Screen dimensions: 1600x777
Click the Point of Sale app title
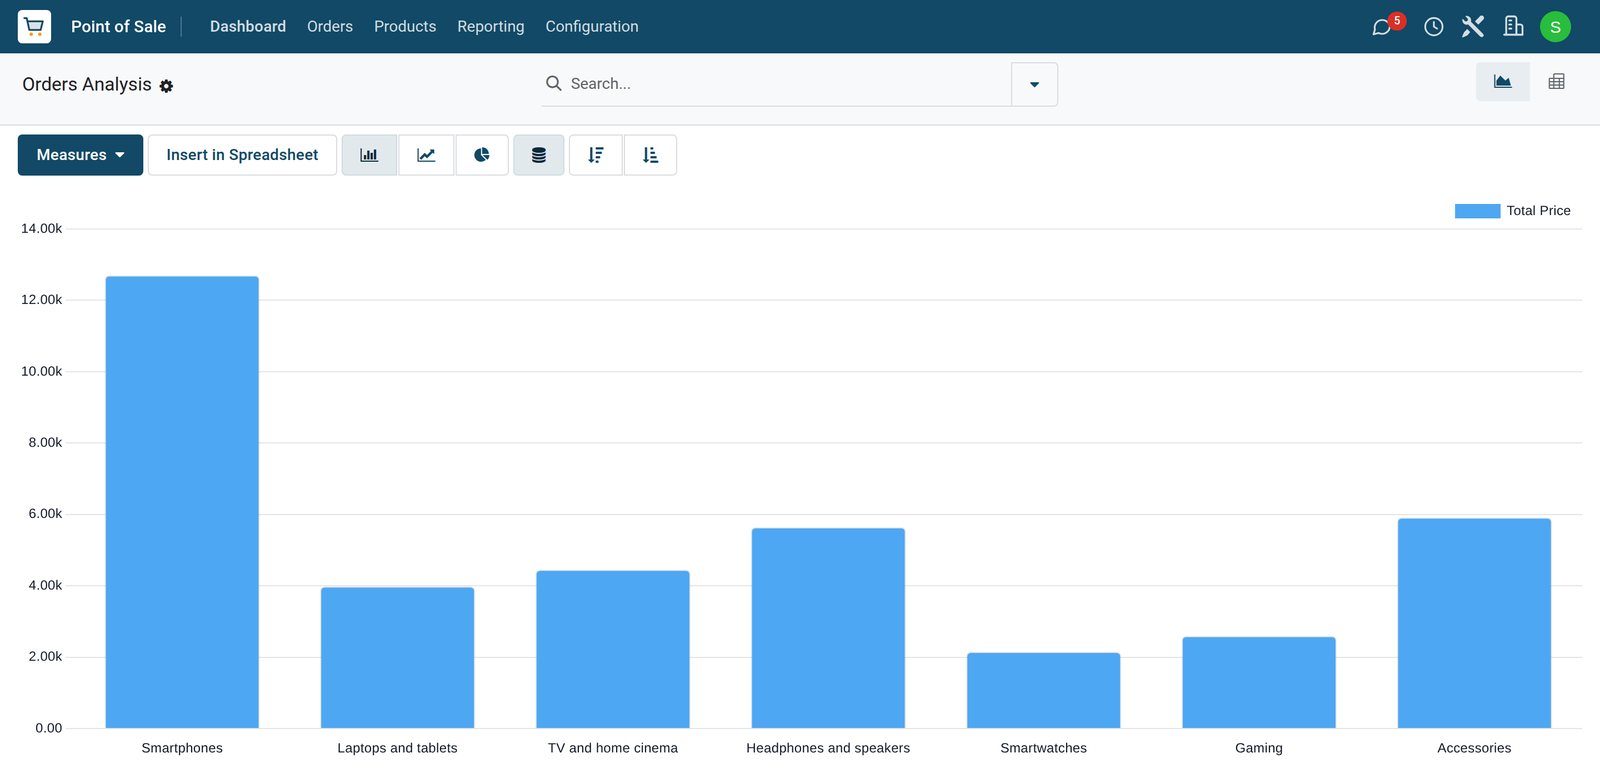tap(118, 26)
